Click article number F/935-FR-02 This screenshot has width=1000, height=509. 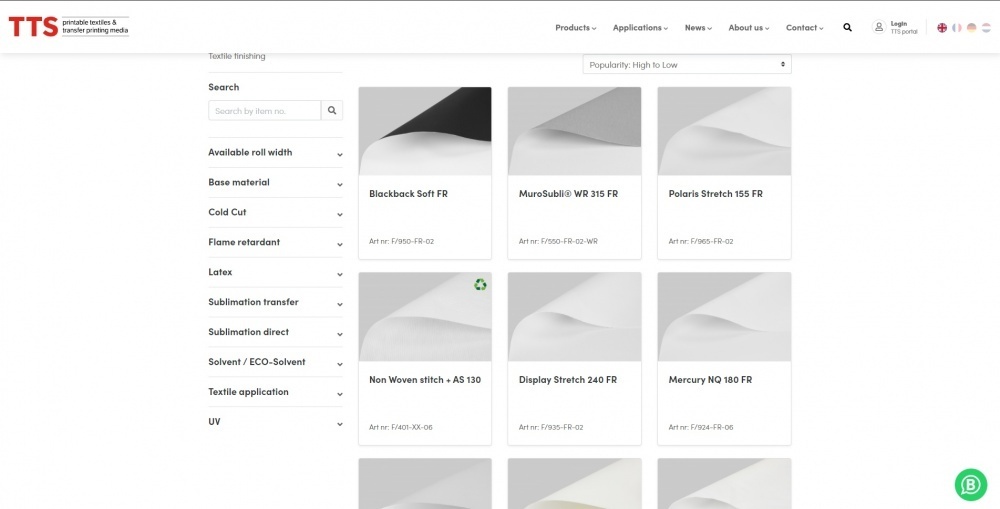551,427
